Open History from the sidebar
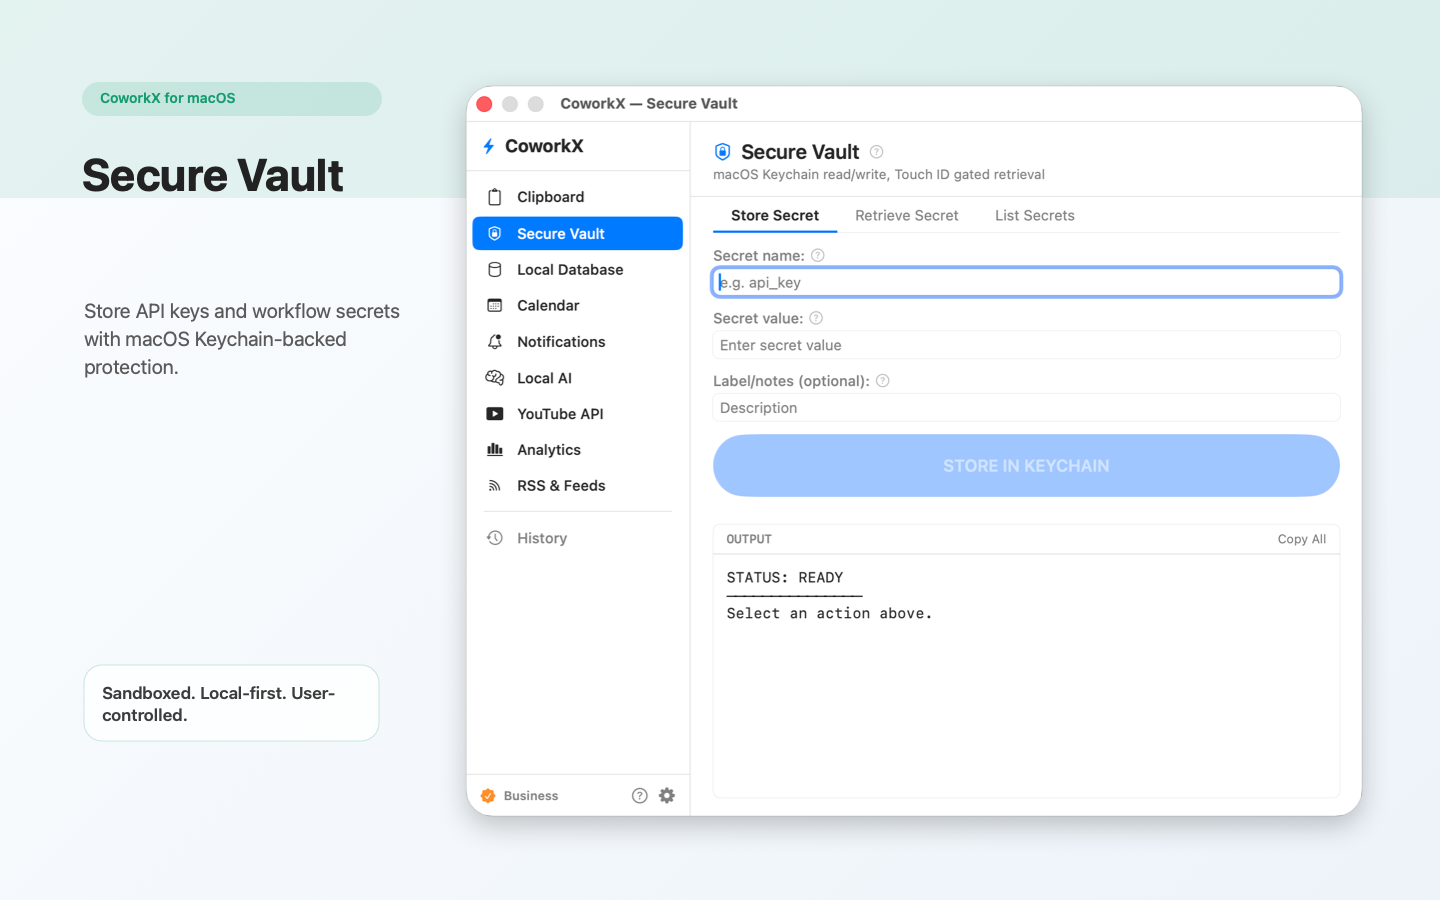This screenshot has width=1440, height=900. pyautogui.click(x=577, y=538)
